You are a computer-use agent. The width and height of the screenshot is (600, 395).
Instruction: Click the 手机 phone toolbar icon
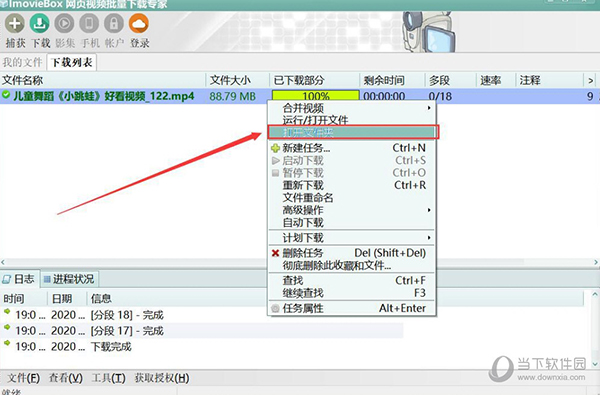89,23
